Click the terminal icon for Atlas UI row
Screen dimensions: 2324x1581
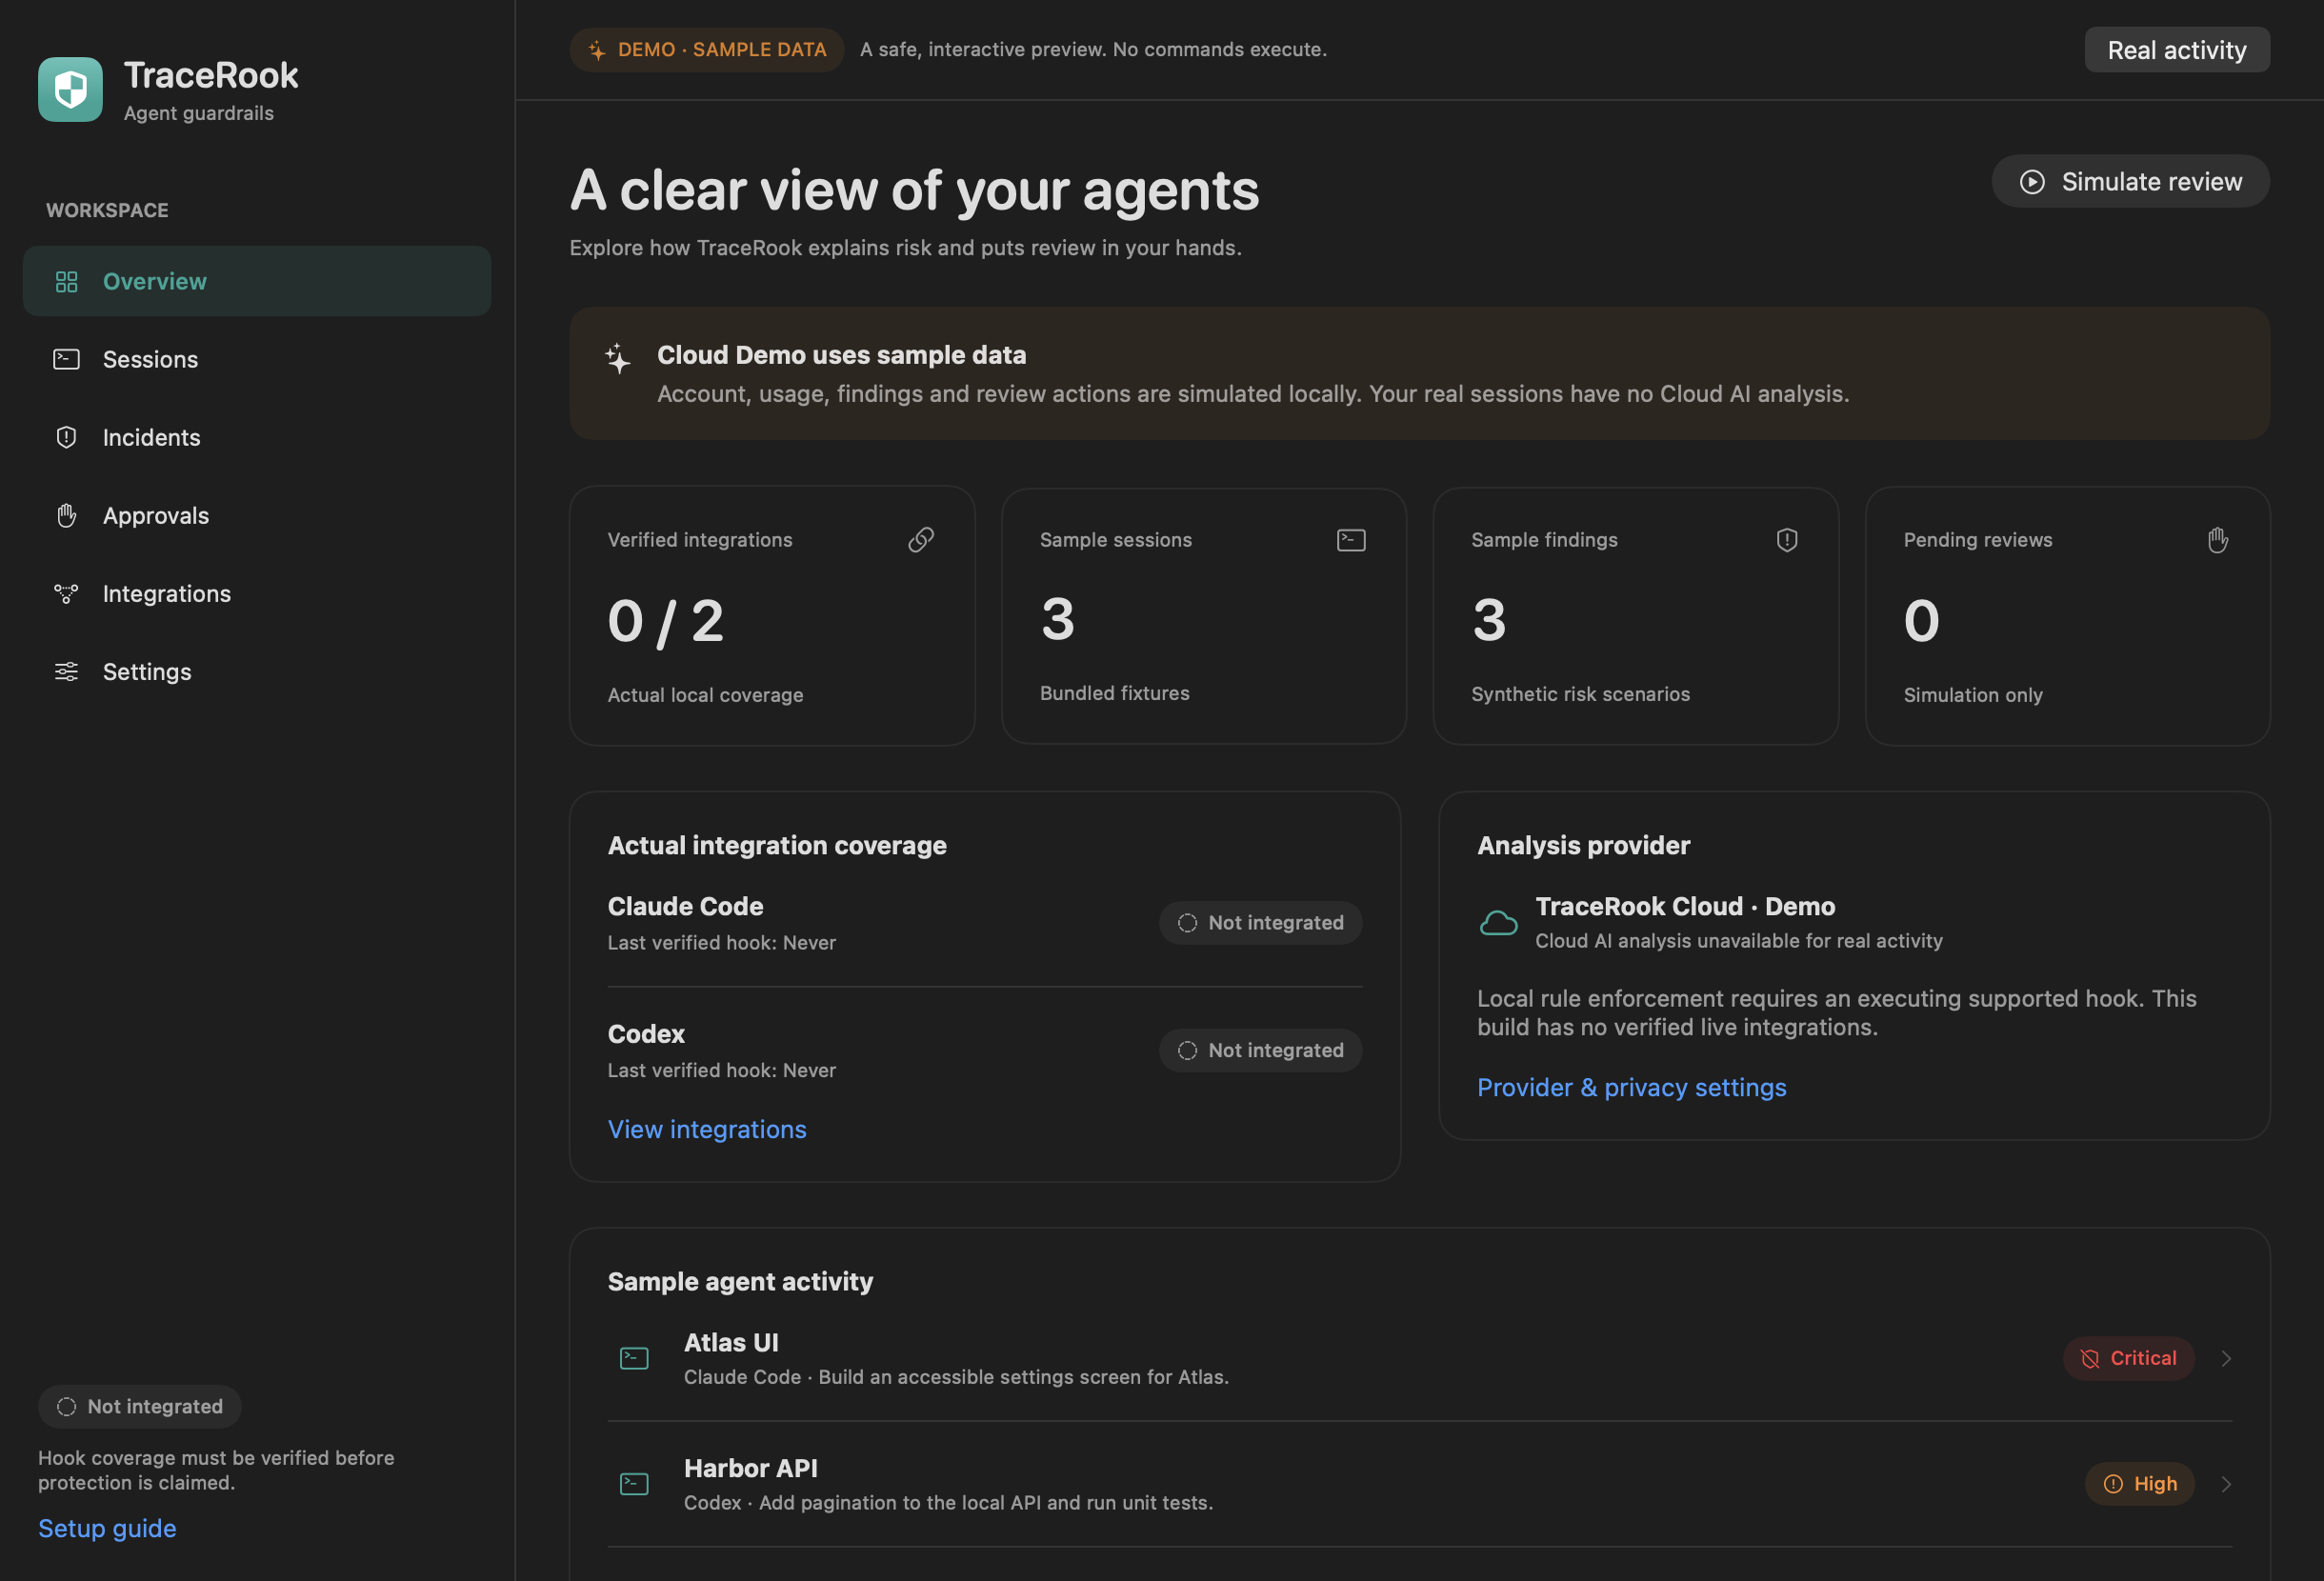tap(634, 1358)
